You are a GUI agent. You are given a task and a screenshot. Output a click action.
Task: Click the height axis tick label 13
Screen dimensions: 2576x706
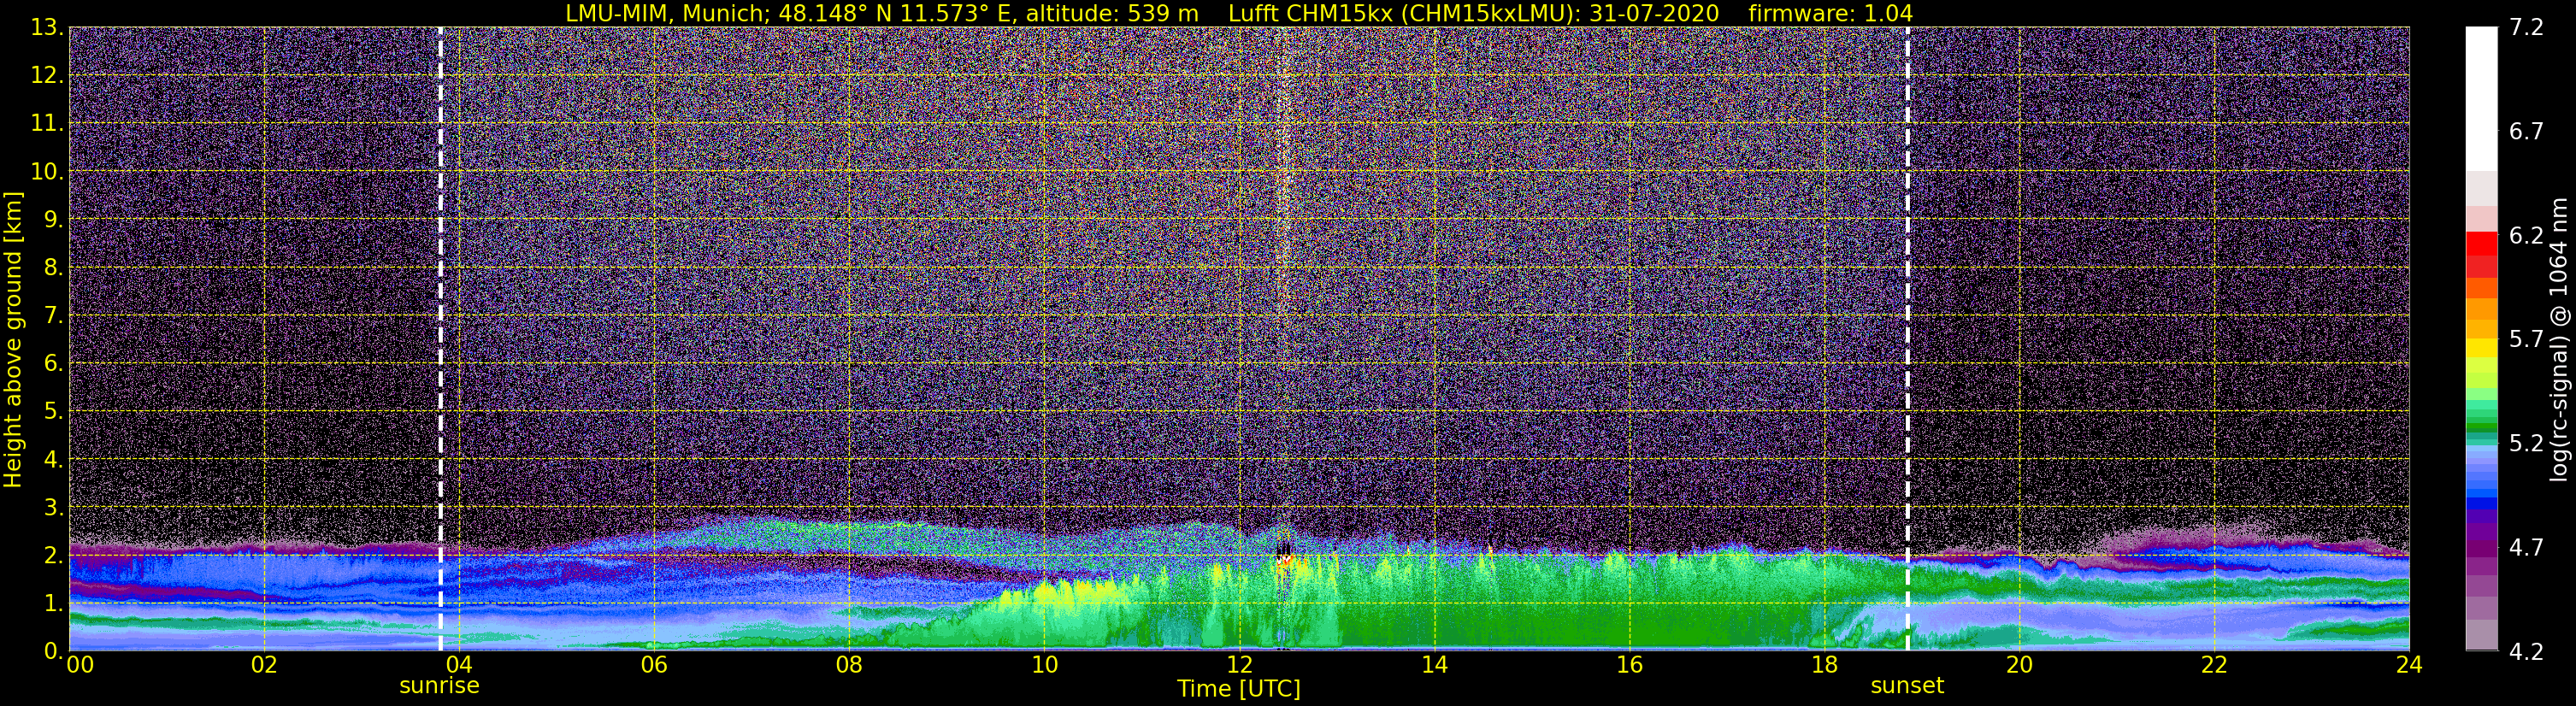[x=46, y=27]
